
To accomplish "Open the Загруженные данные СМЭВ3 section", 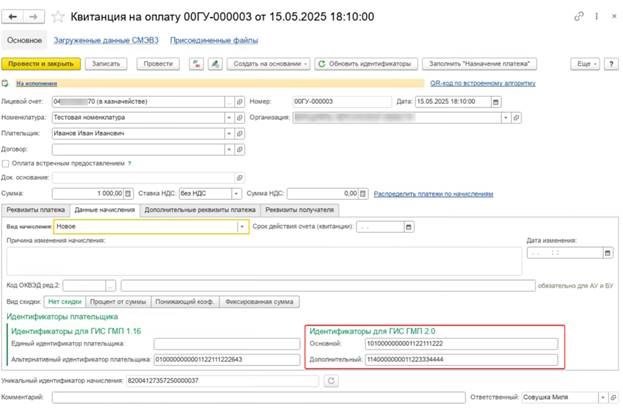I will coord(106,40).
